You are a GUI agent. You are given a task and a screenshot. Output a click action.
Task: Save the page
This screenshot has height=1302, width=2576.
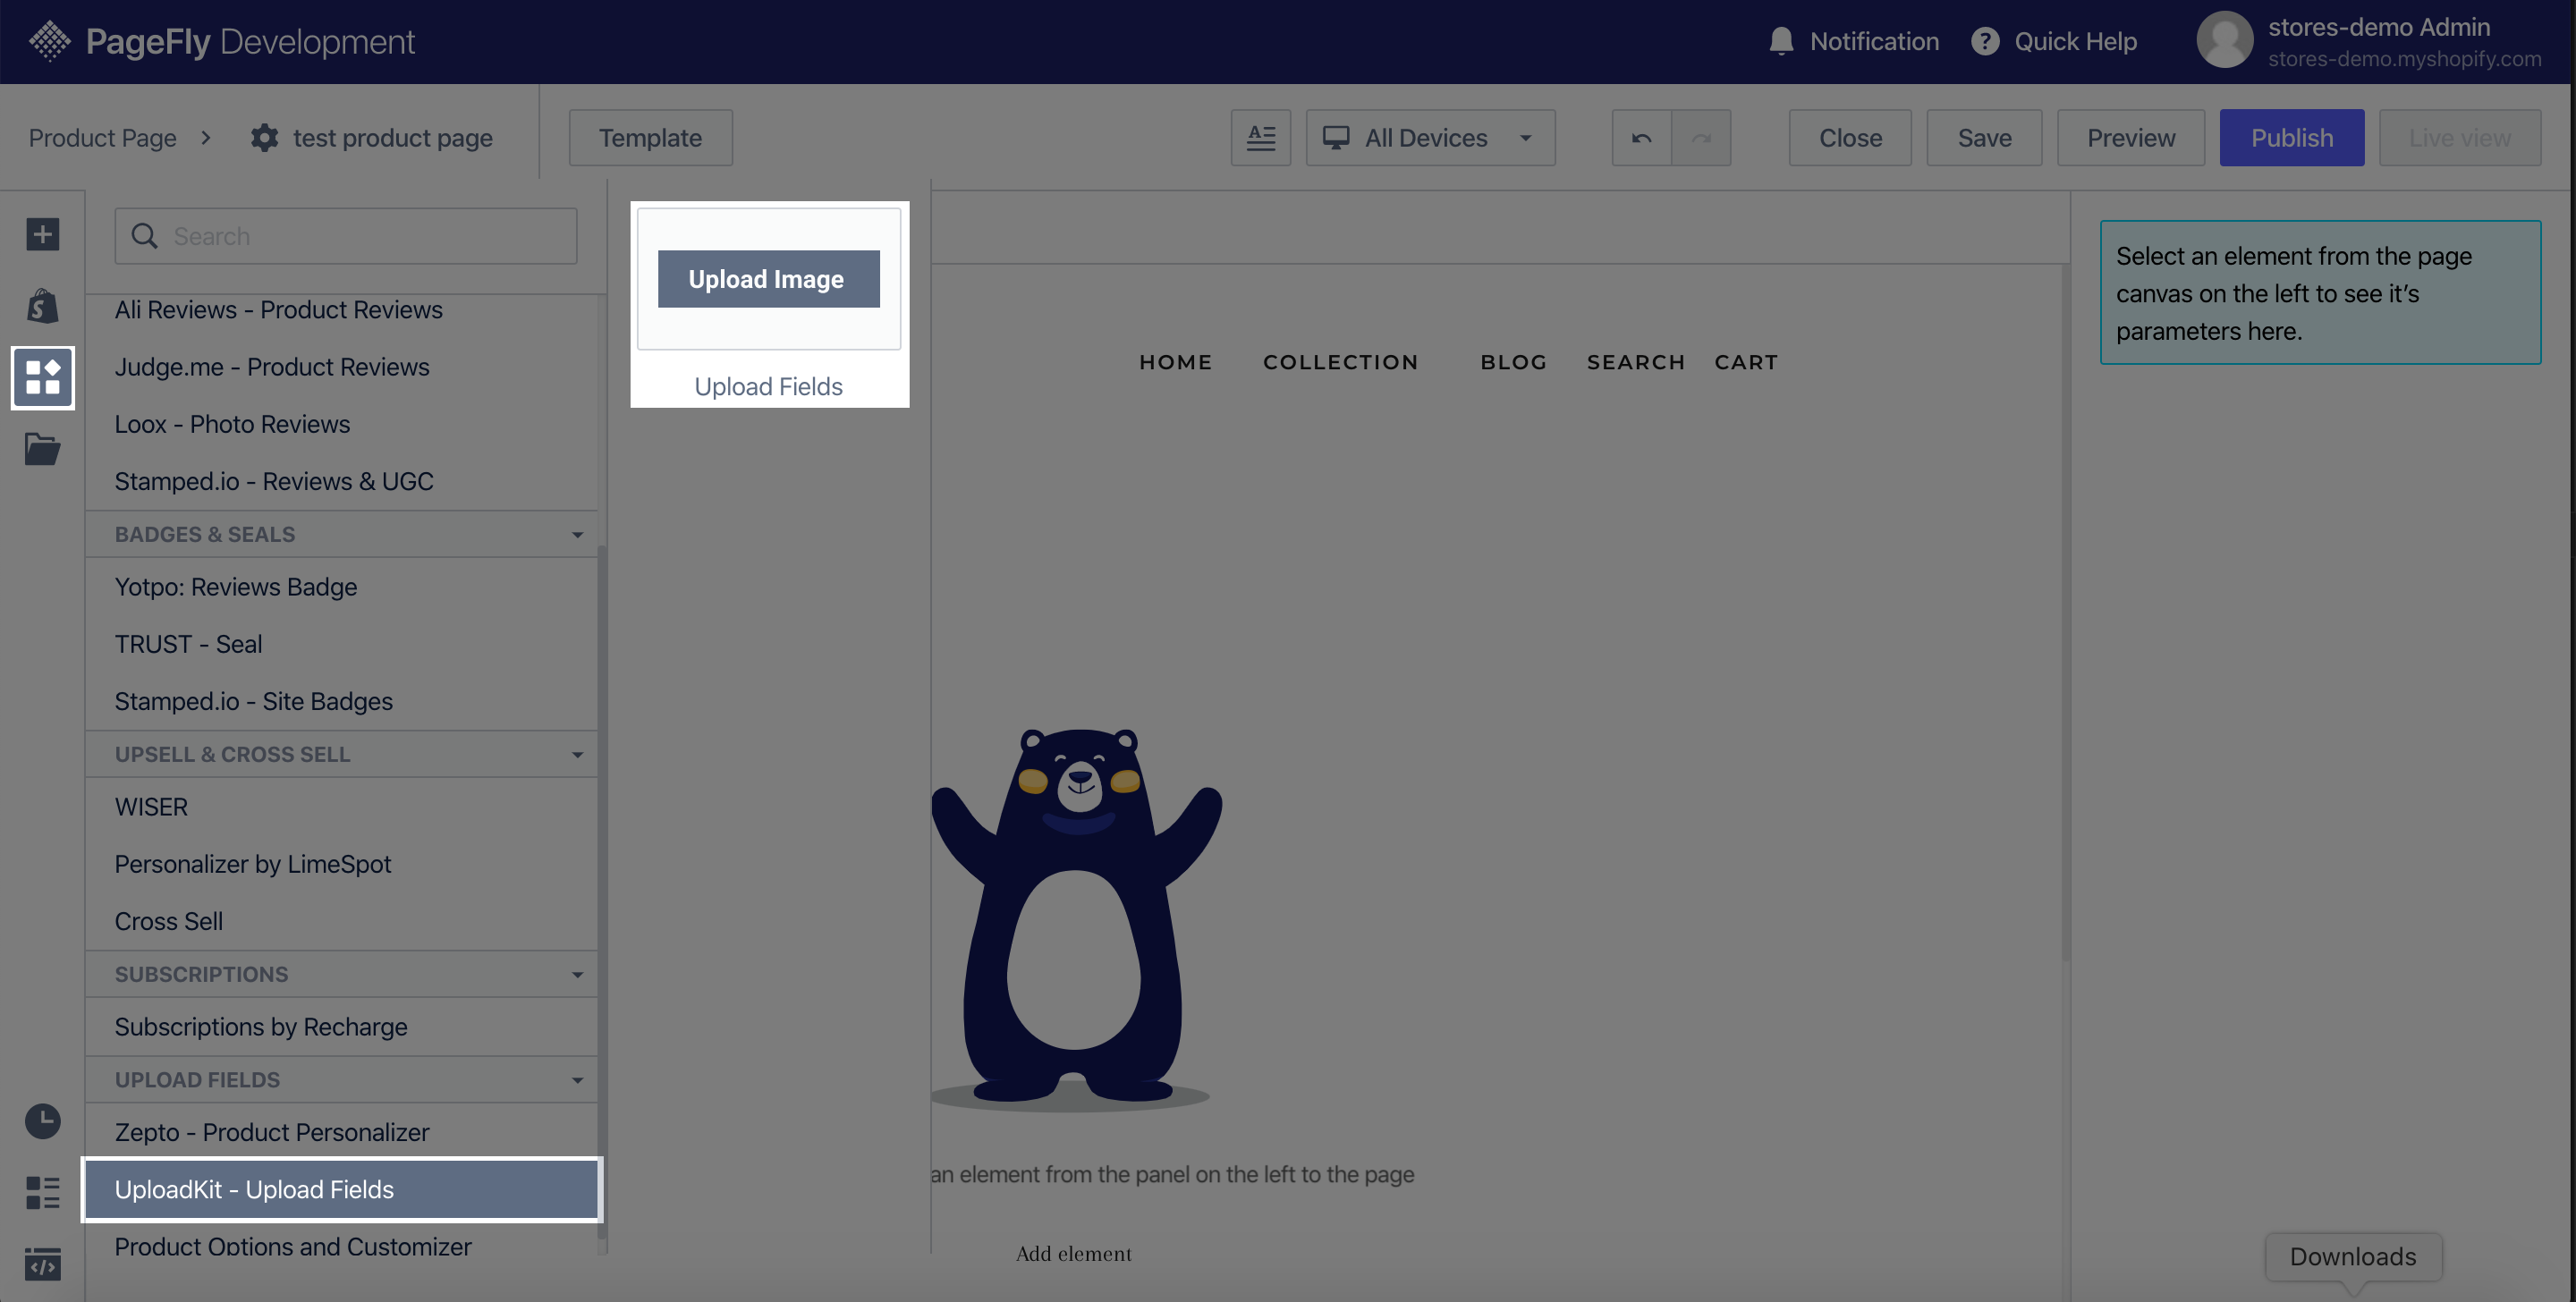1984,137
